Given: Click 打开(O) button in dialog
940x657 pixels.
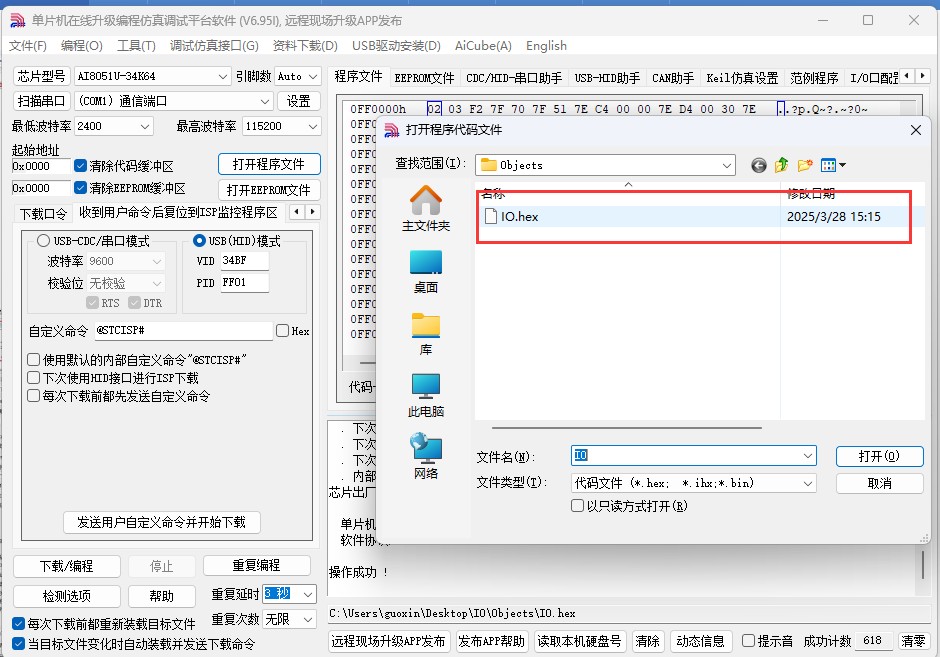Looking at the screenshot, I should tap(879, 456).
